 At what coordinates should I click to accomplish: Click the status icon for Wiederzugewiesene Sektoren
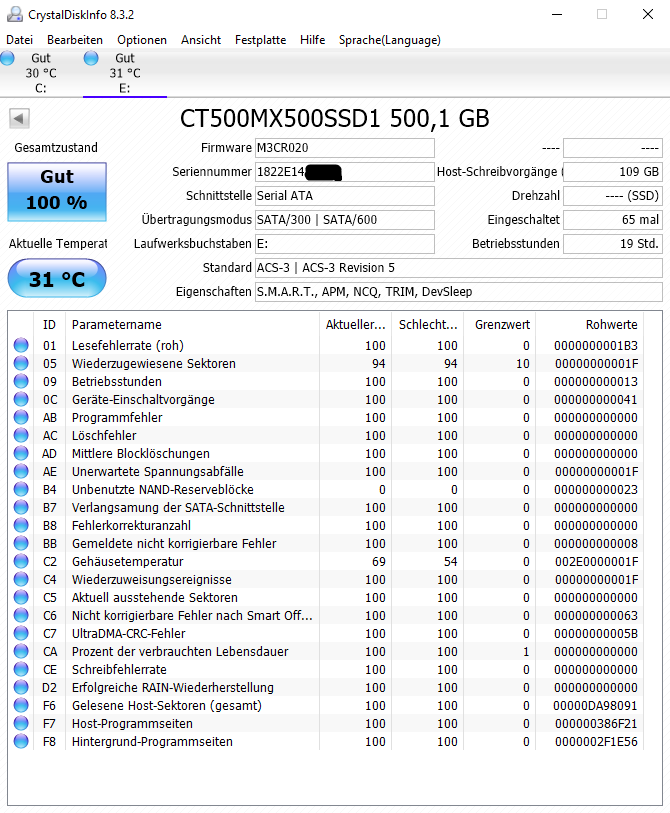pos(21,363)
